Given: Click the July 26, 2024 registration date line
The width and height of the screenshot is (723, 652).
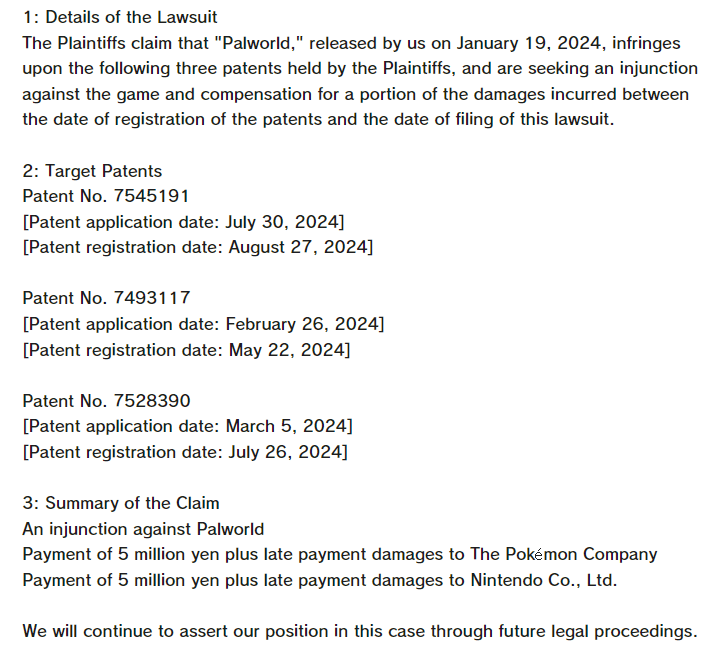Looking at the screenshot, I should [x=185, y=452].
